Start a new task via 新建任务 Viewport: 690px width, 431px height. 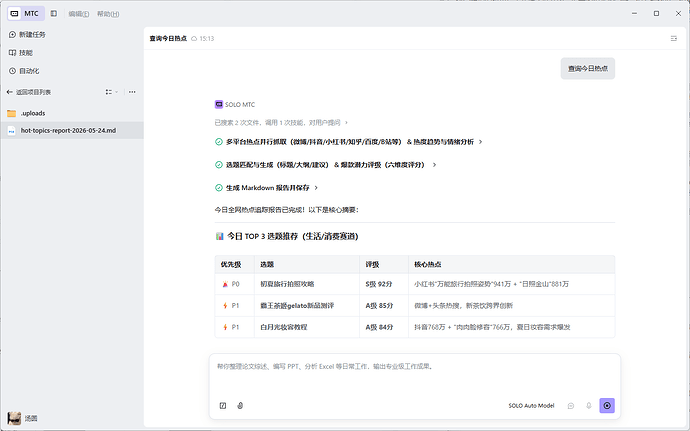click(27, 34)
